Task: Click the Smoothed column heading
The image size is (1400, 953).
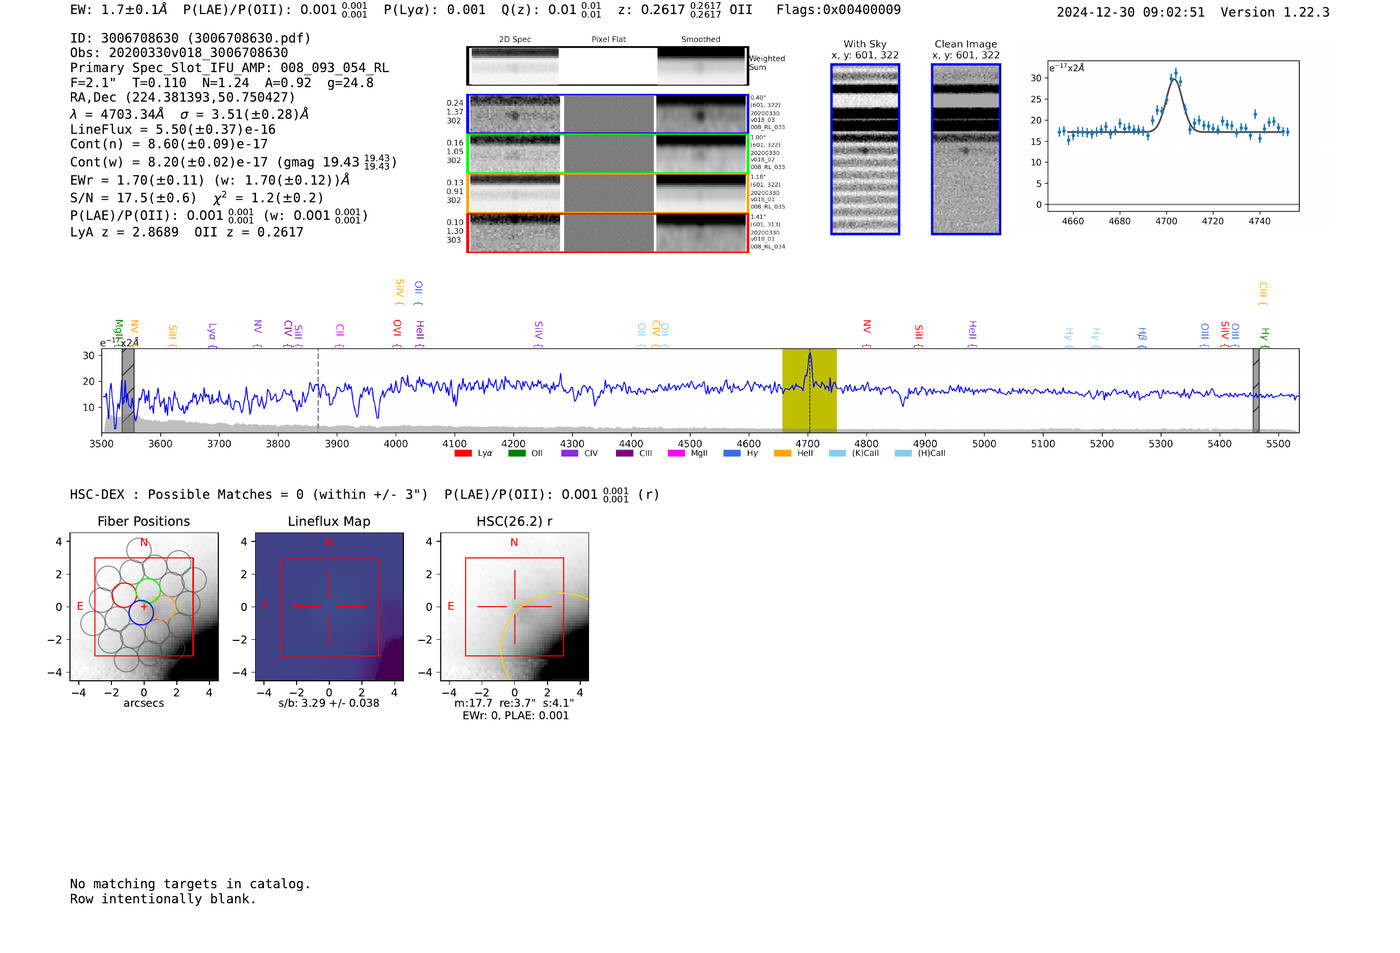Action: (700, 40)
